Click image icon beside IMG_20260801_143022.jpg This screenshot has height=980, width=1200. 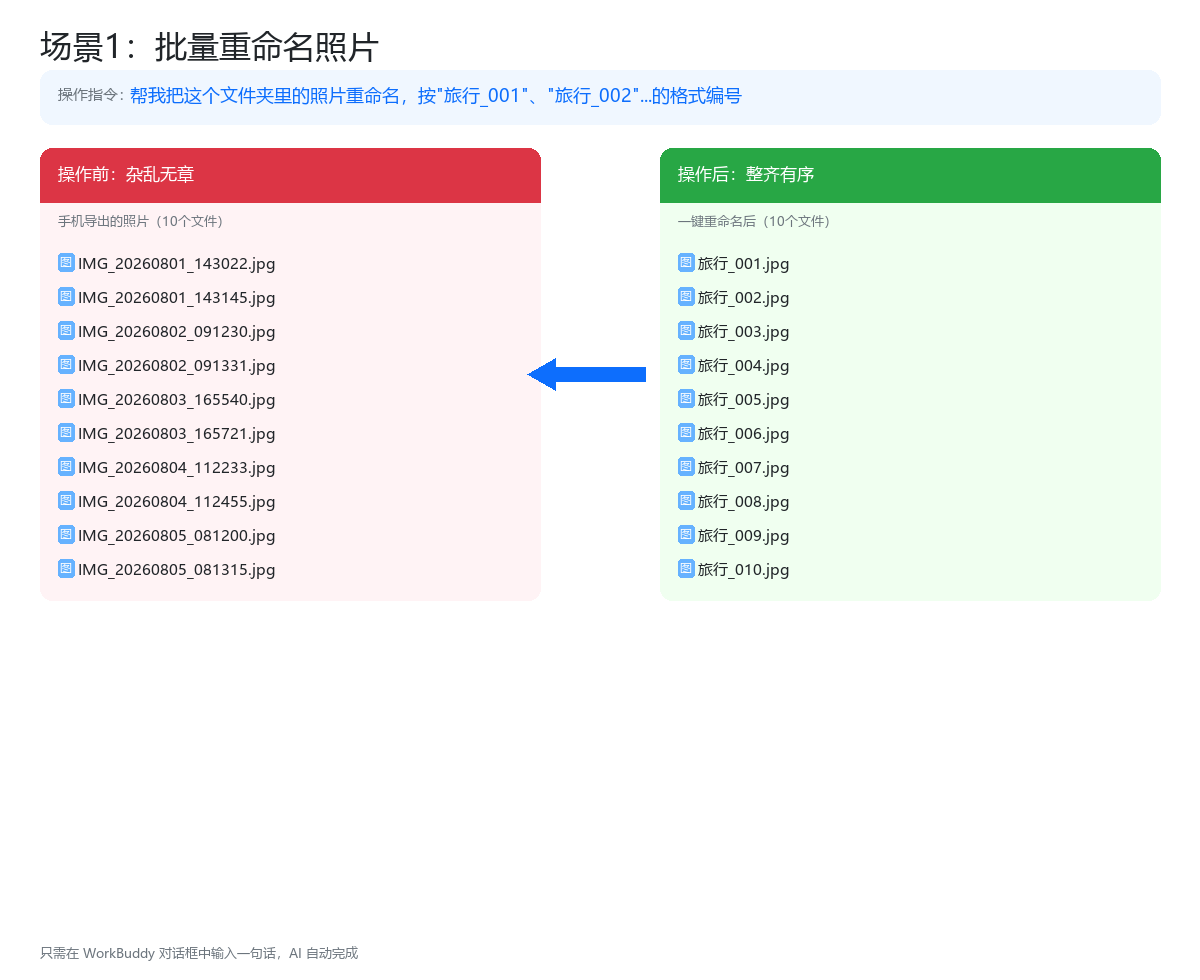tap(66, 262)
